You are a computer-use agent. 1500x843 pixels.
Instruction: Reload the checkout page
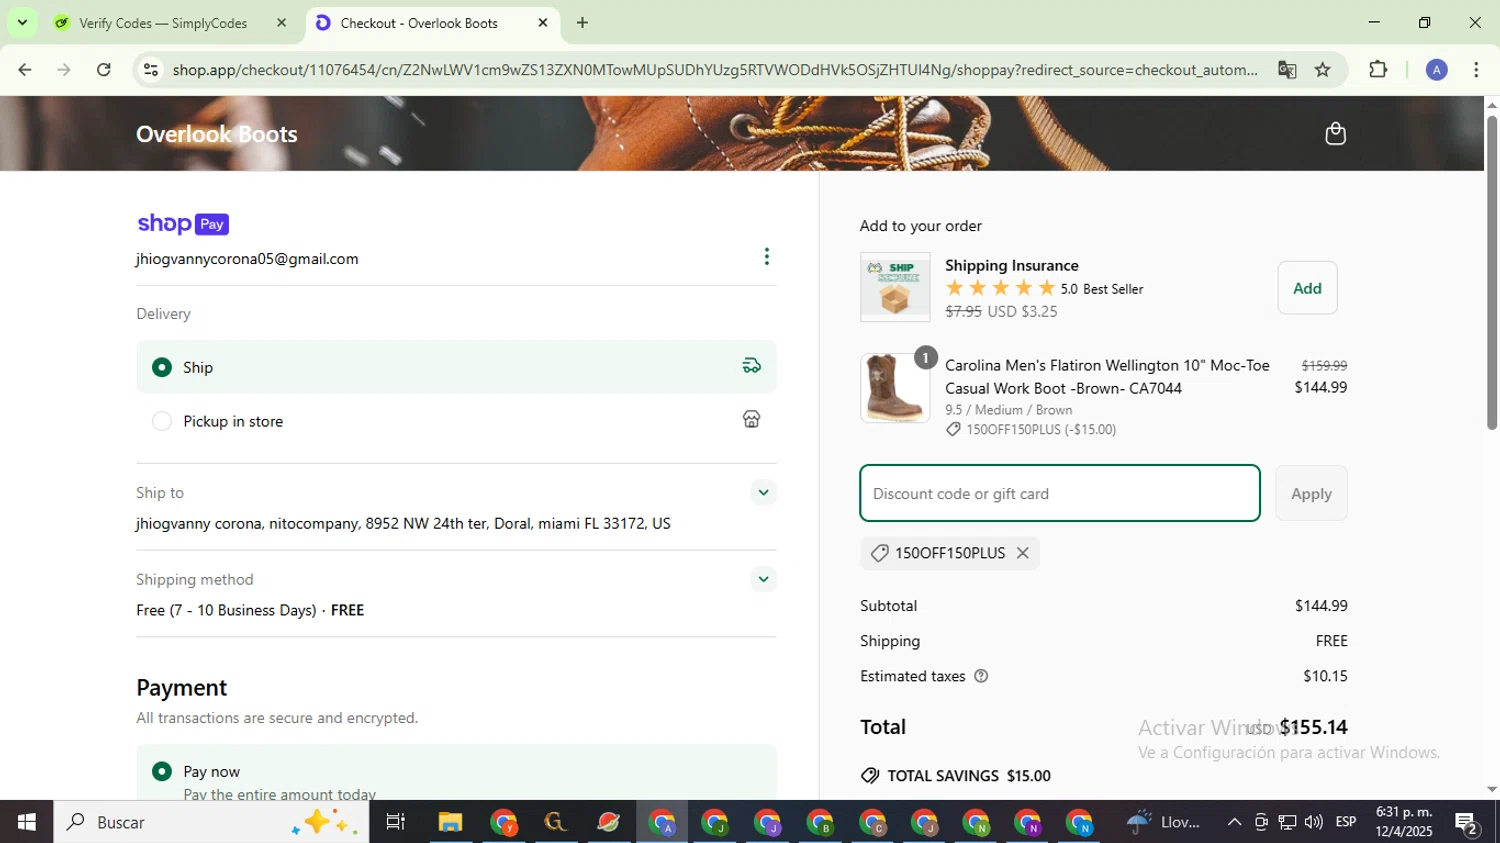point(104,70)
